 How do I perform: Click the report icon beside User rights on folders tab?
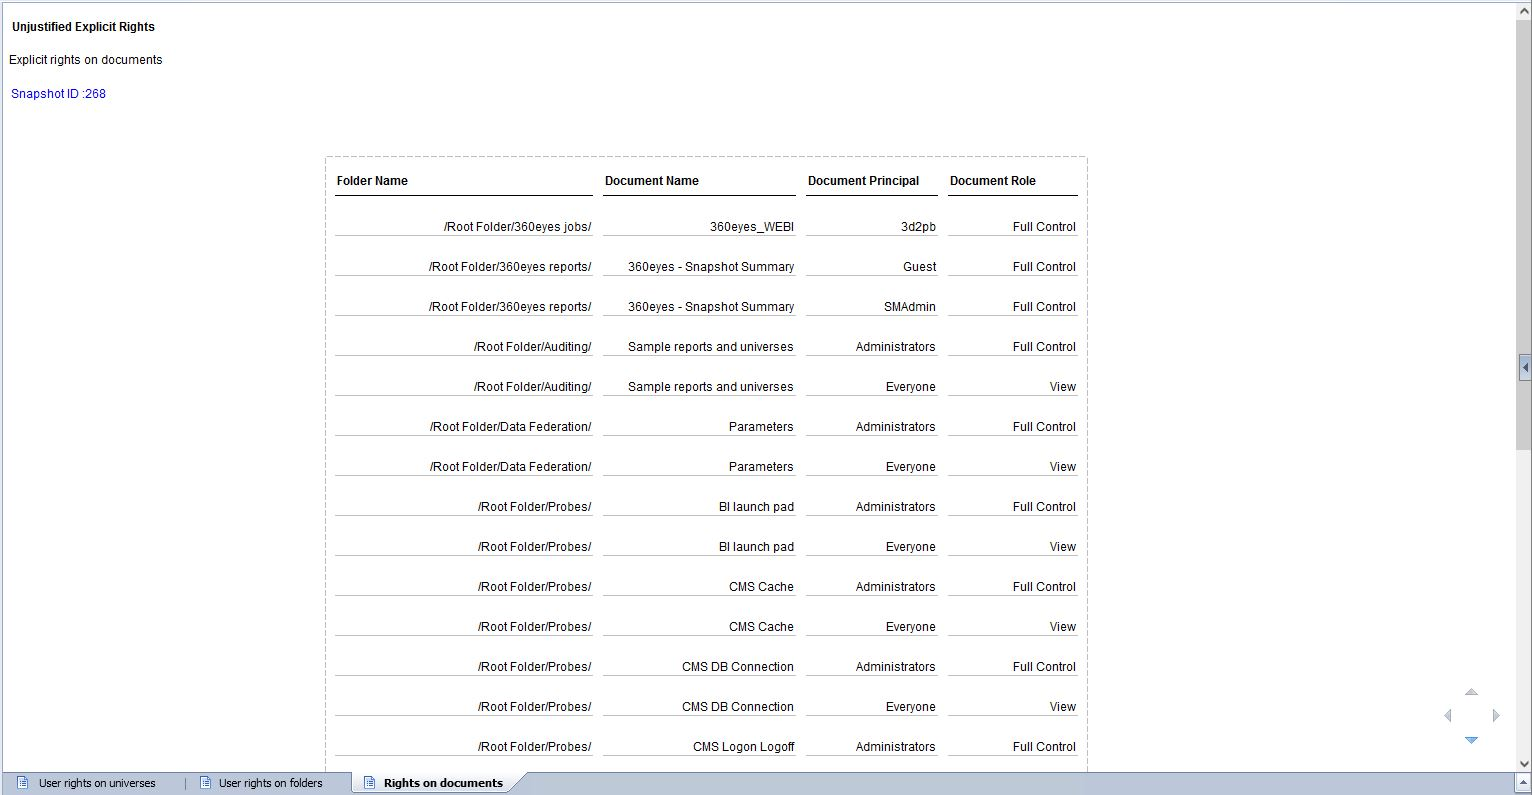pos(205,783)
